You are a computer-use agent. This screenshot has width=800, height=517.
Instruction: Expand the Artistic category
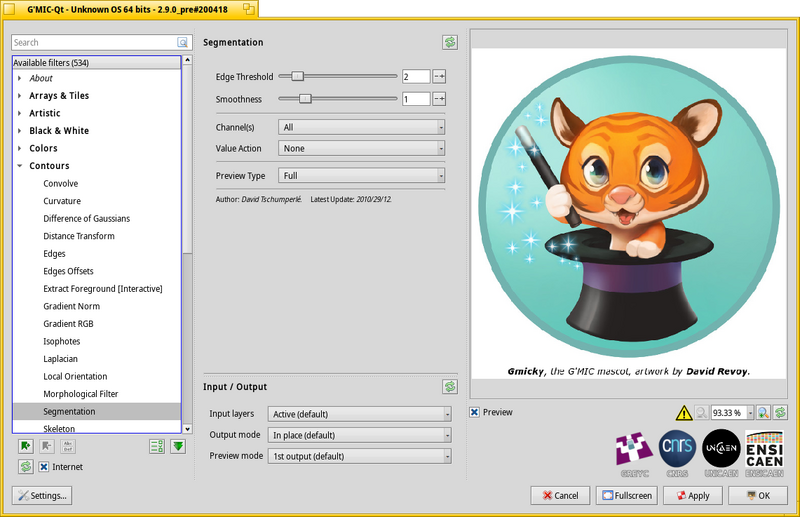pyautogui.click(x=19, y=113)
